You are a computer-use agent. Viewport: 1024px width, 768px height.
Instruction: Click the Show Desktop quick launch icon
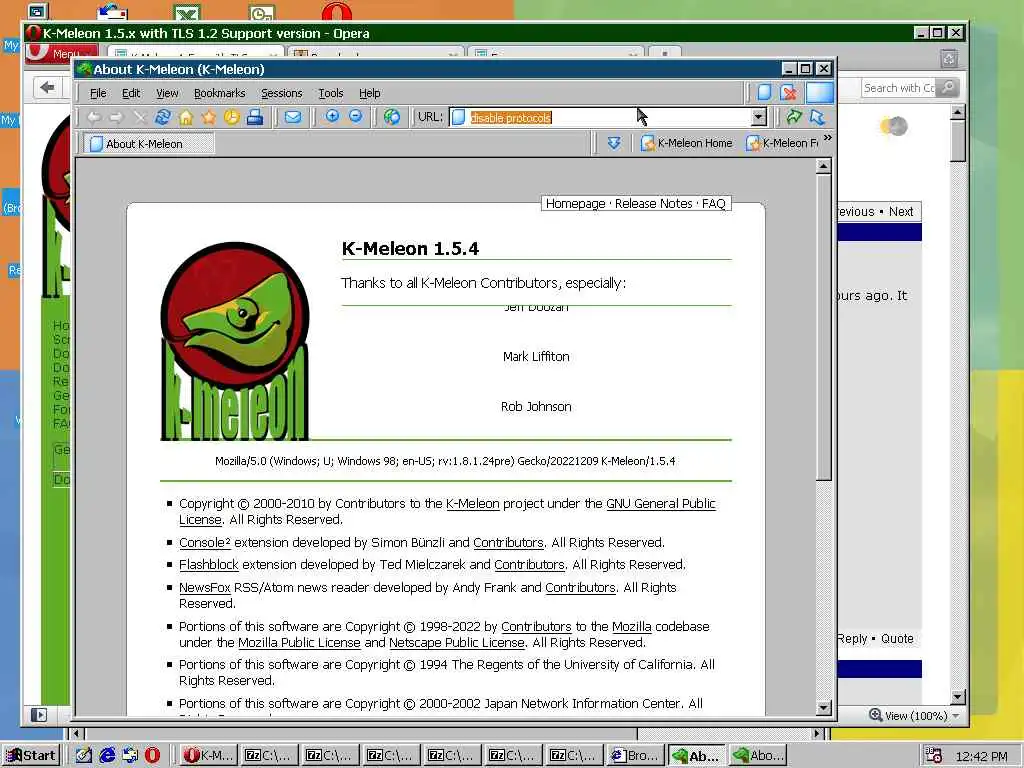coord(84,756)
